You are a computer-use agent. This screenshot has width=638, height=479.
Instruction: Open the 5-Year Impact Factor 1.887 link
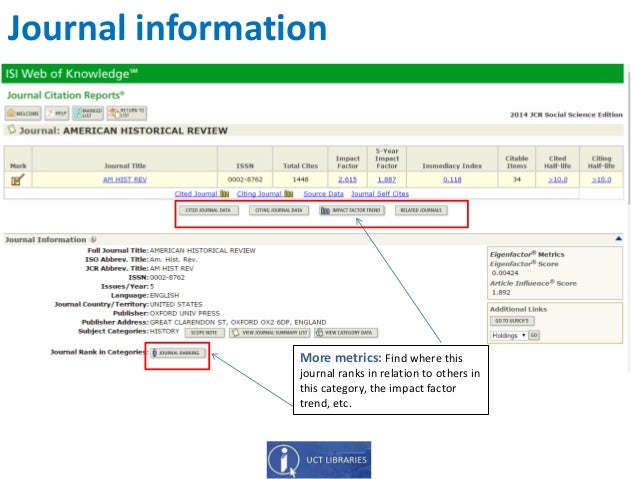click(x=387, y=179)
